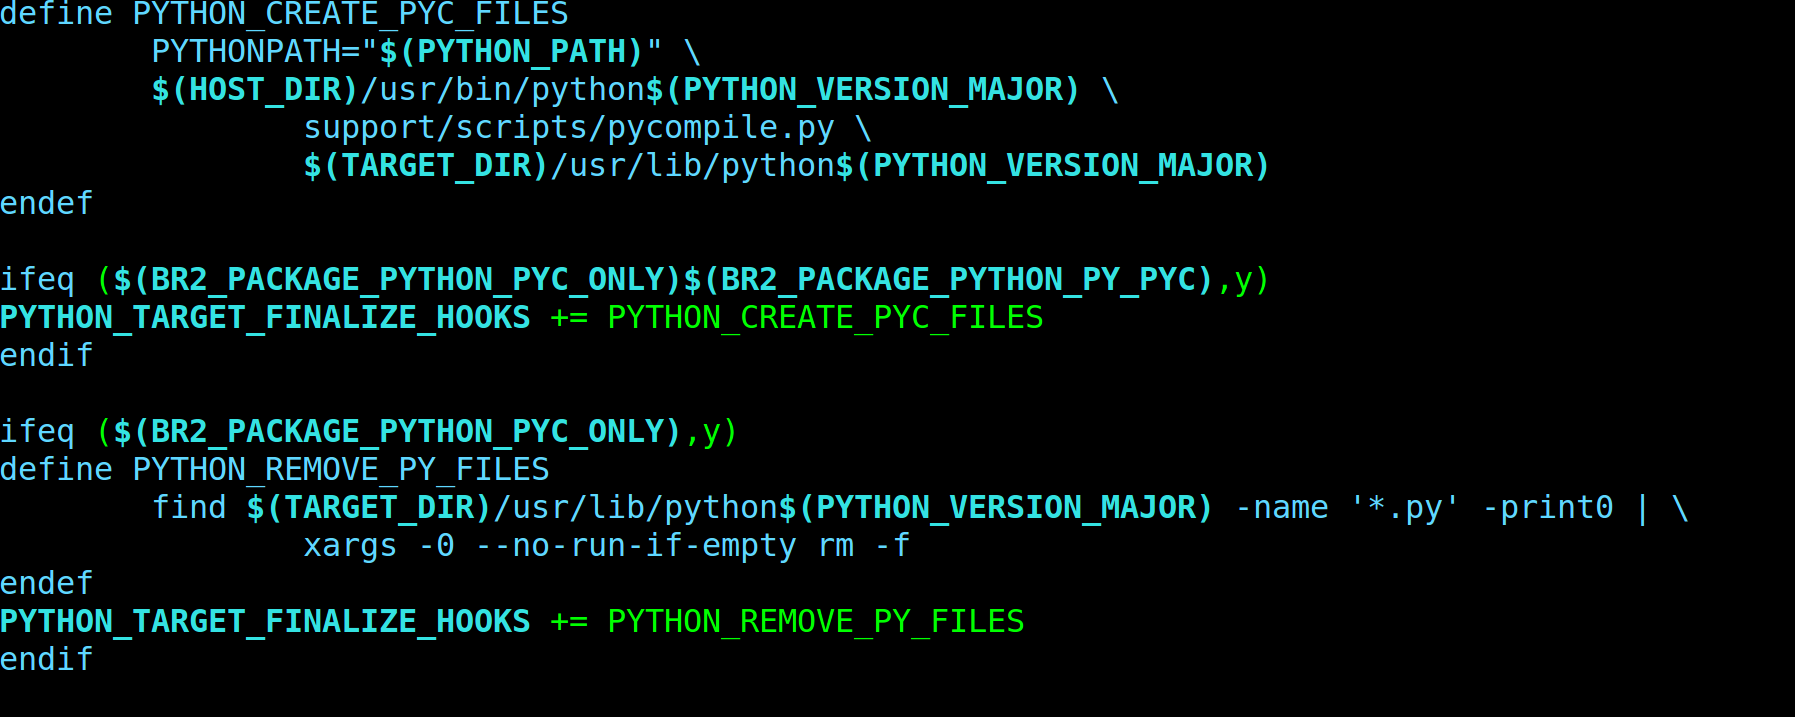
Task: Click PYTHON_REMOVE_PY_FILES after the += operator
Action: tap(816, 622)
